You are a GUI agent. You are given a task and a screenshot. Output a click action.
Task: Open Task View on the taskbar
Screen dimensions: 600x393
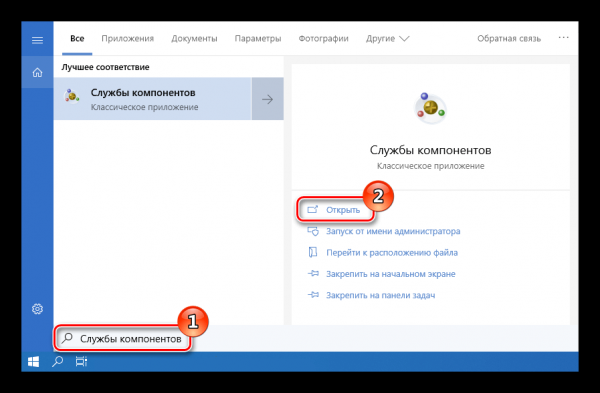tap(81, 362)
